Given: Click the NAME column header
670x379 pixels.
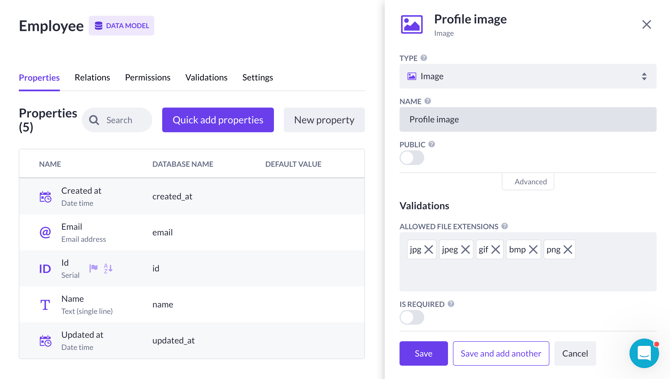Looking at the screenshot, I should (x=50, y=164).
